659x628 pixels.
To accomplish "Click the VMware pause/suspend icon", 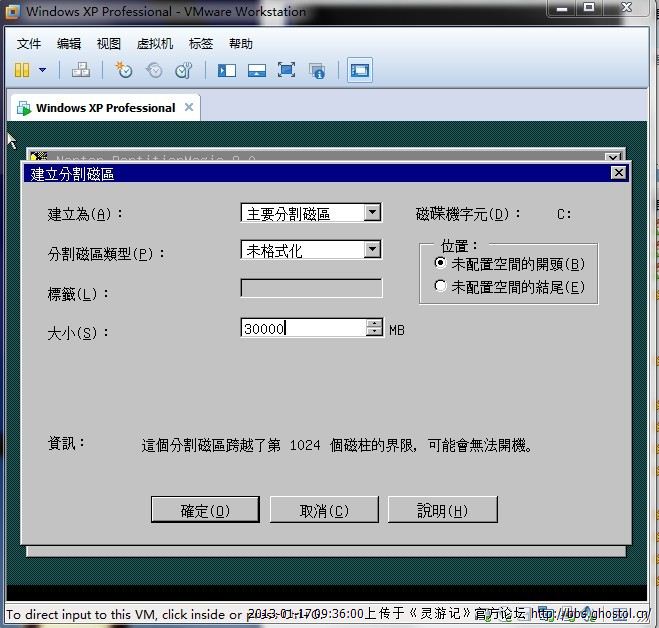I will pos(22,70).
